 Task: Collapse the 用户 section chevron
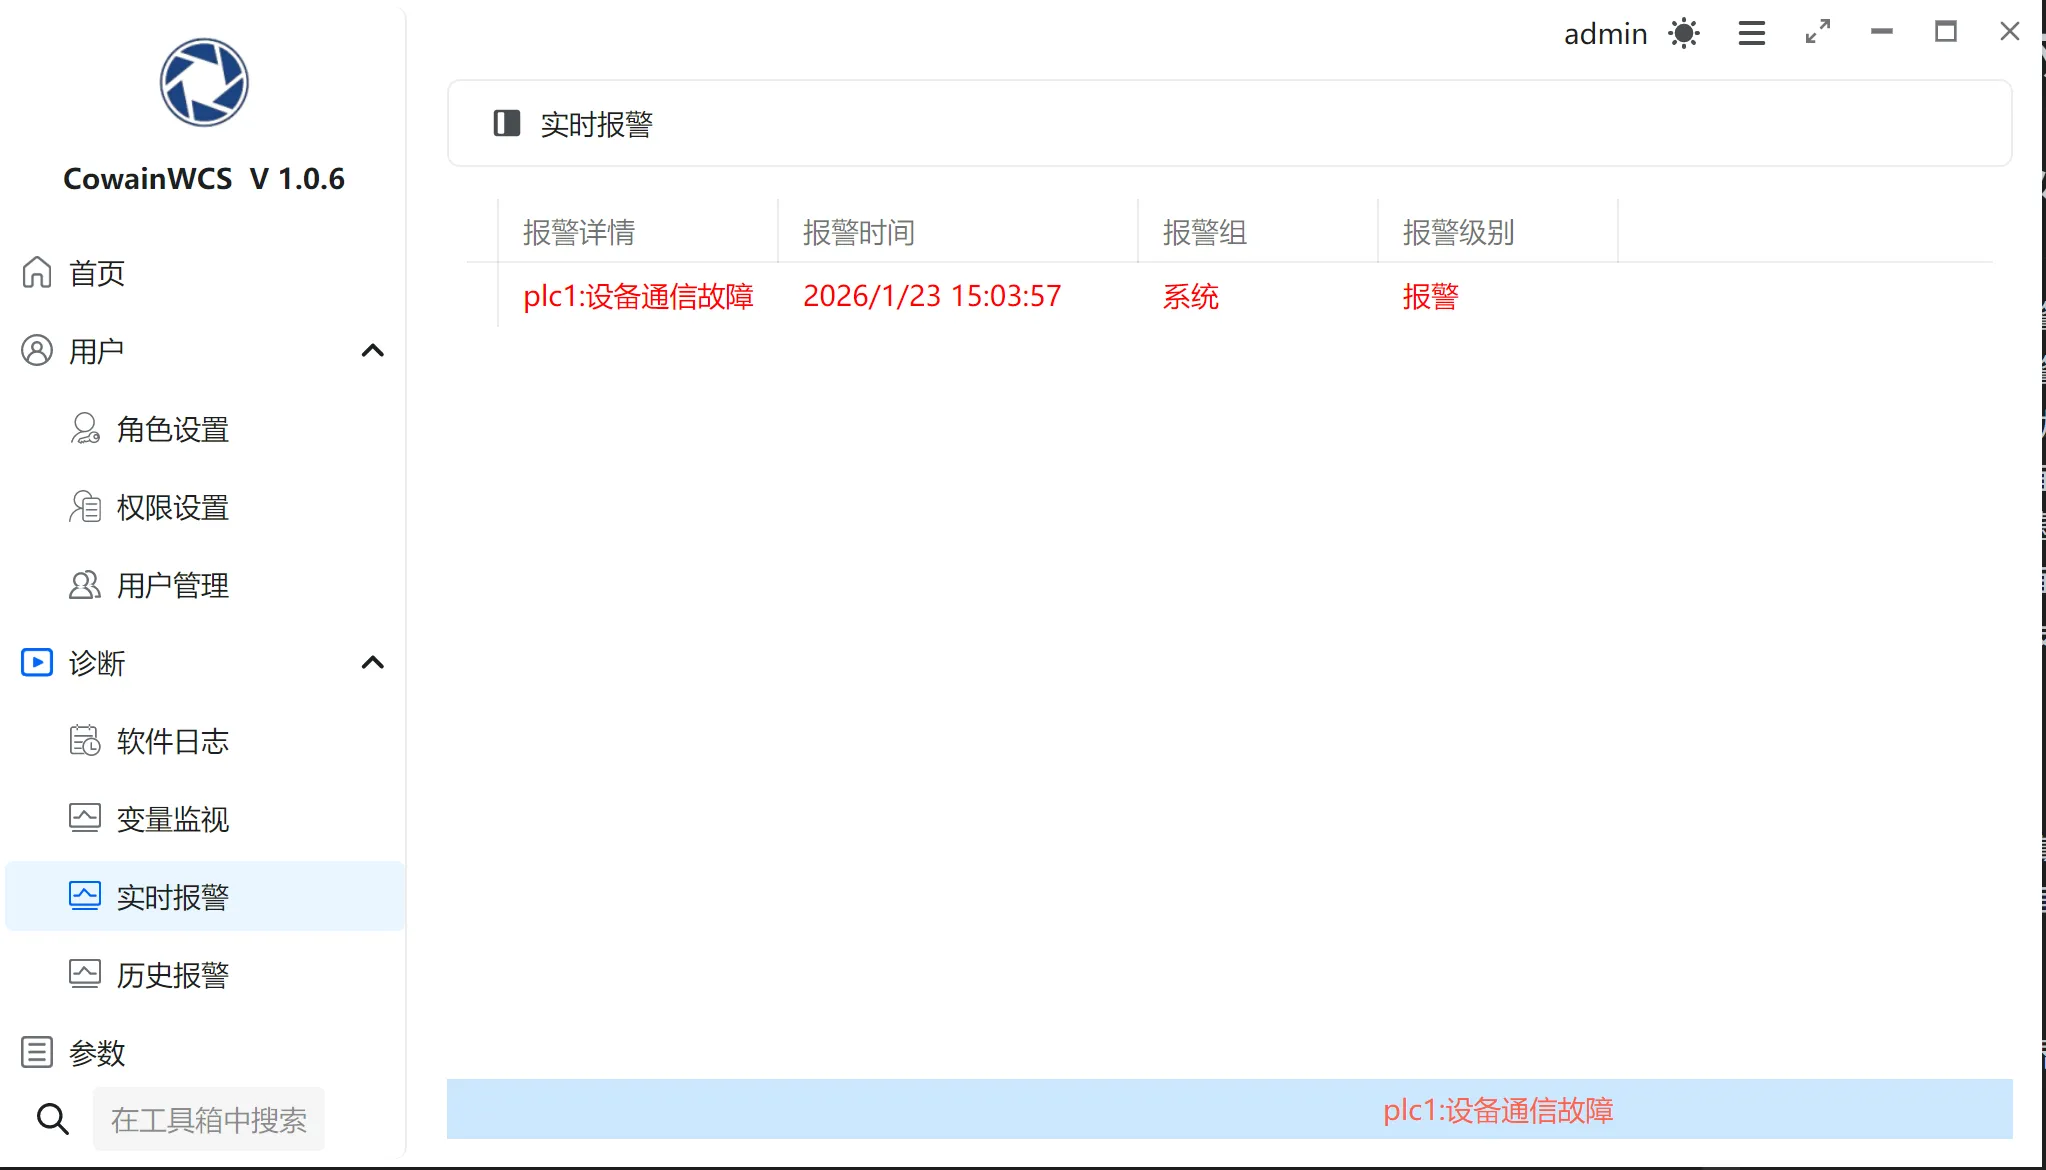[372, 350]
